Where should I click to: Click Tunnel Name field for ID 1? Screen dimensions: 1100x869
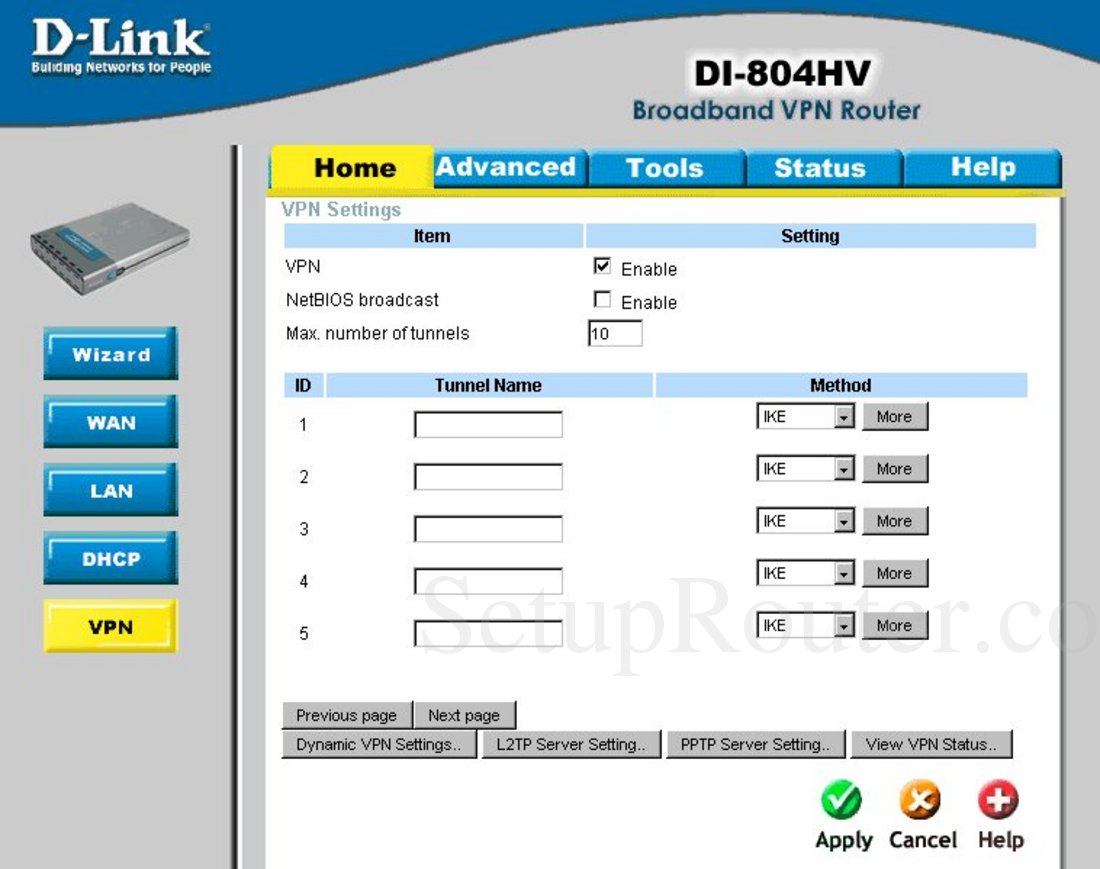pos(488,424)
